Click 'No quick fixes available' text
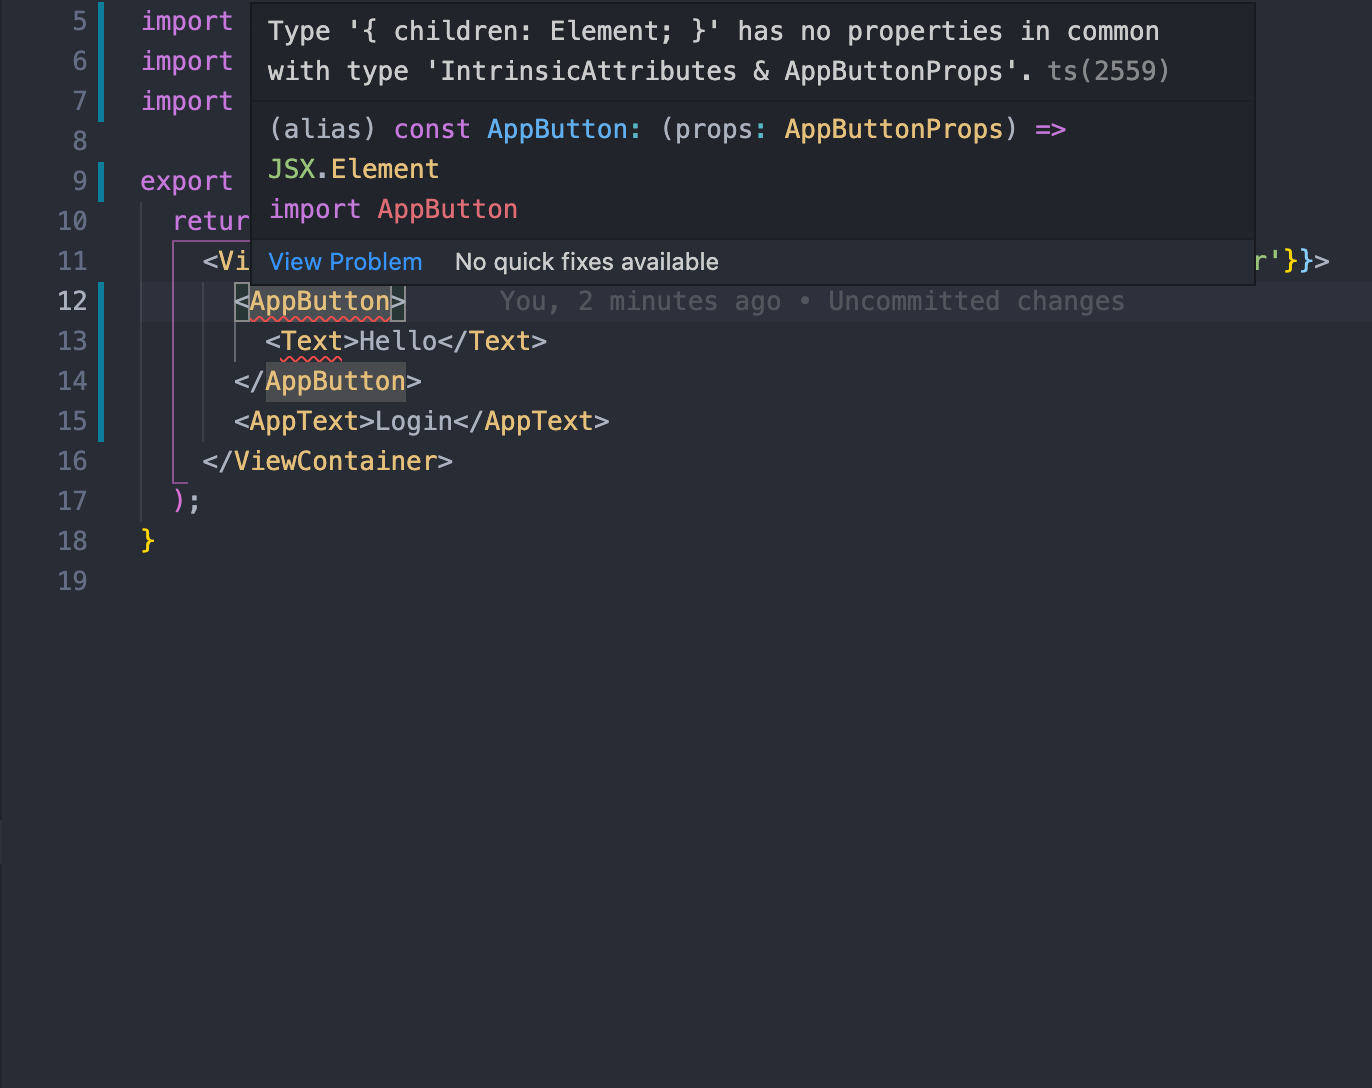The height and width of the screenshot is (1088, 1372). coord(587,262)
